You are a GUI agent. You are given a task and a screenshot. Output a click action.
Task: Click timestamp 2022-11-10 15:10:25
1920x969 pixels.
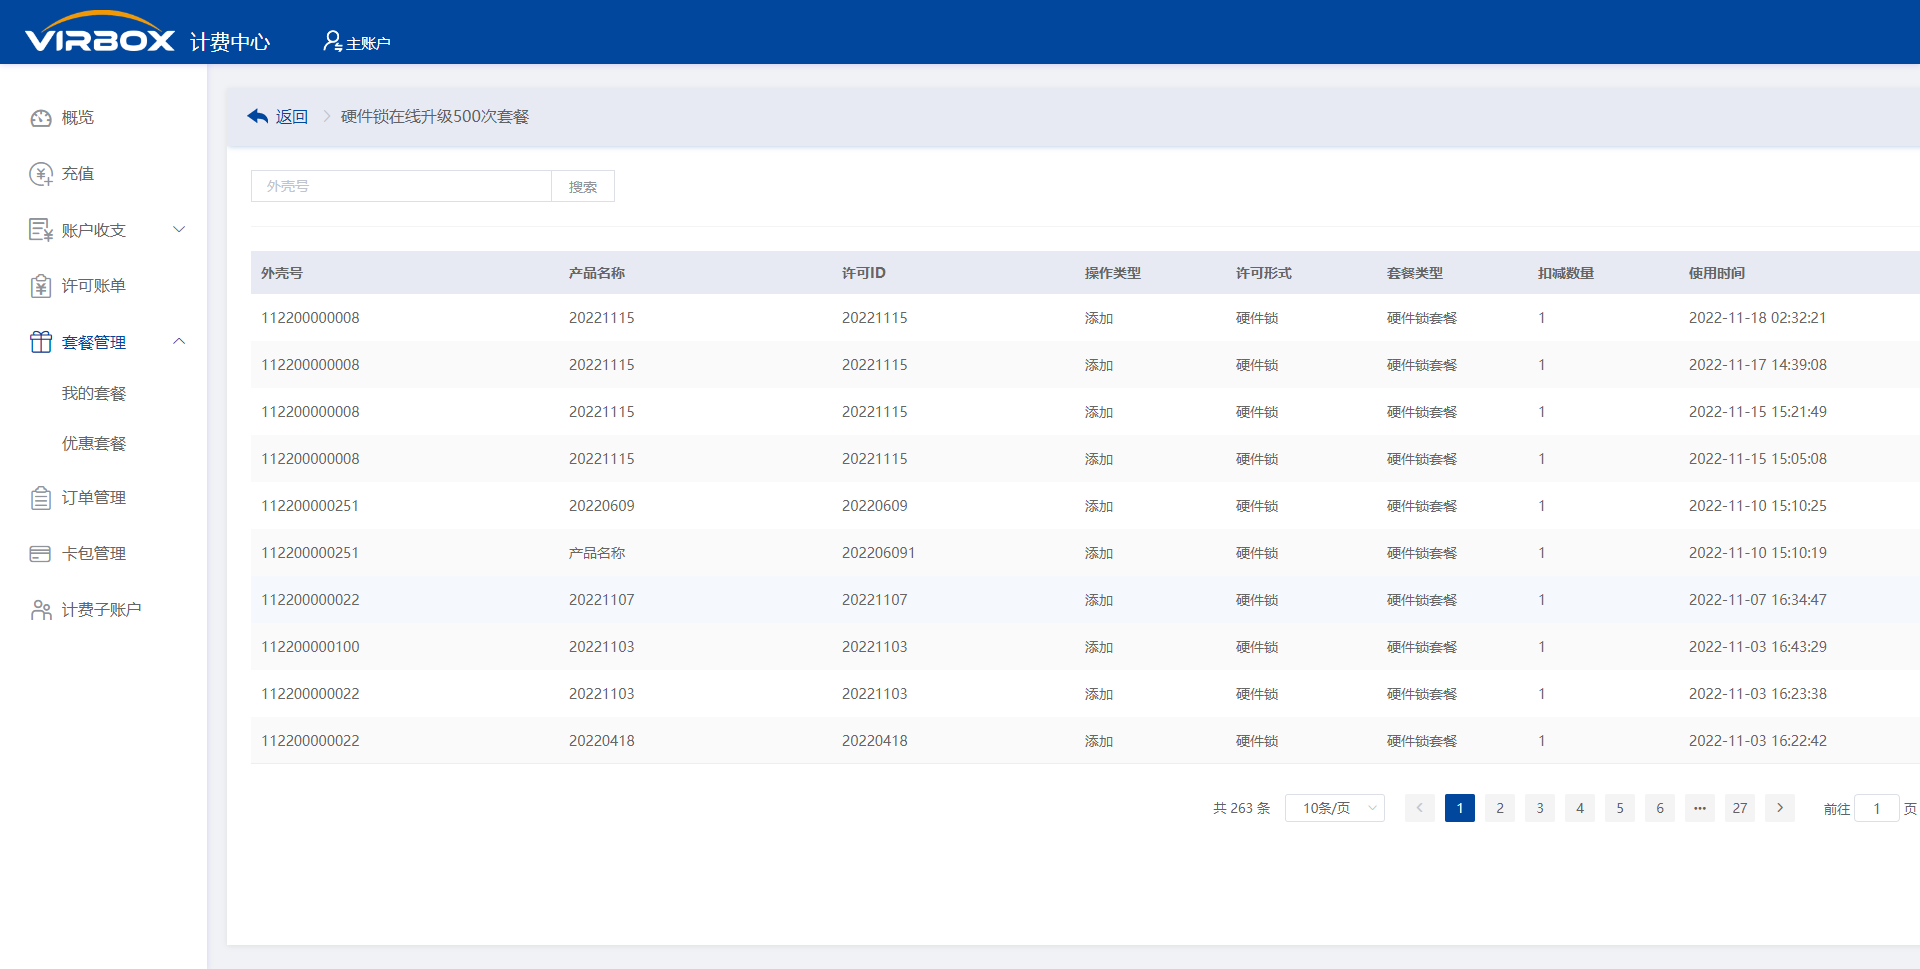pyautogui.click(x=1758, y=506)
